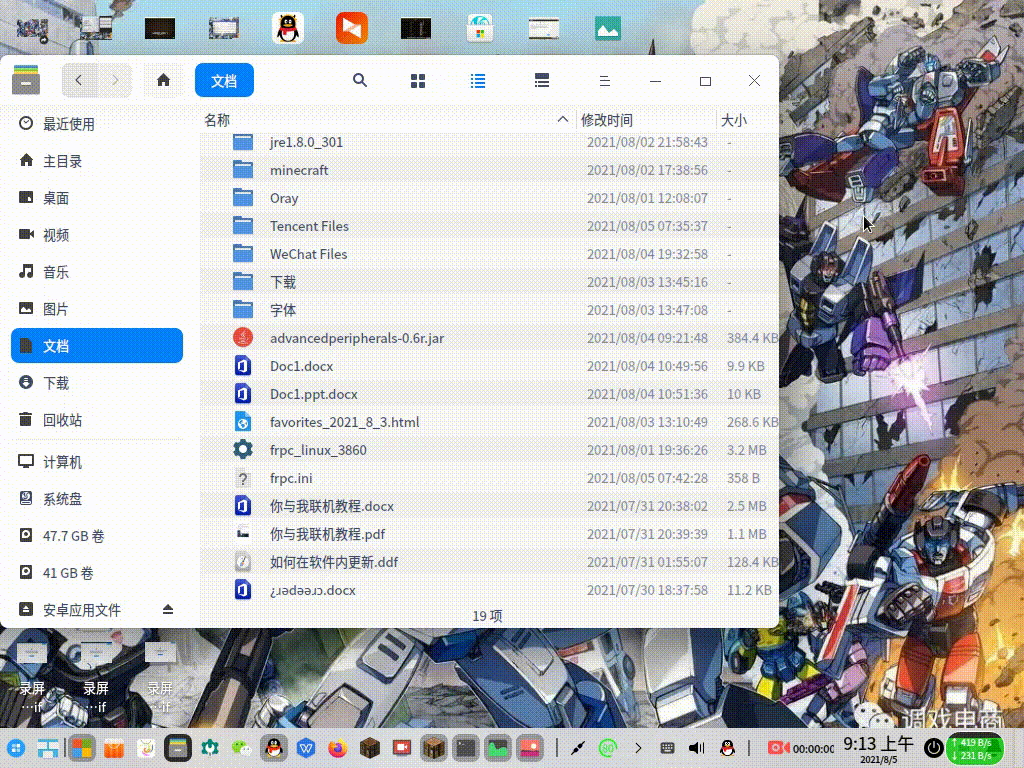The width and height of the screenshot is (1024, 768).
Task: Switch to icon grid view
Action: tap(418, 81)
